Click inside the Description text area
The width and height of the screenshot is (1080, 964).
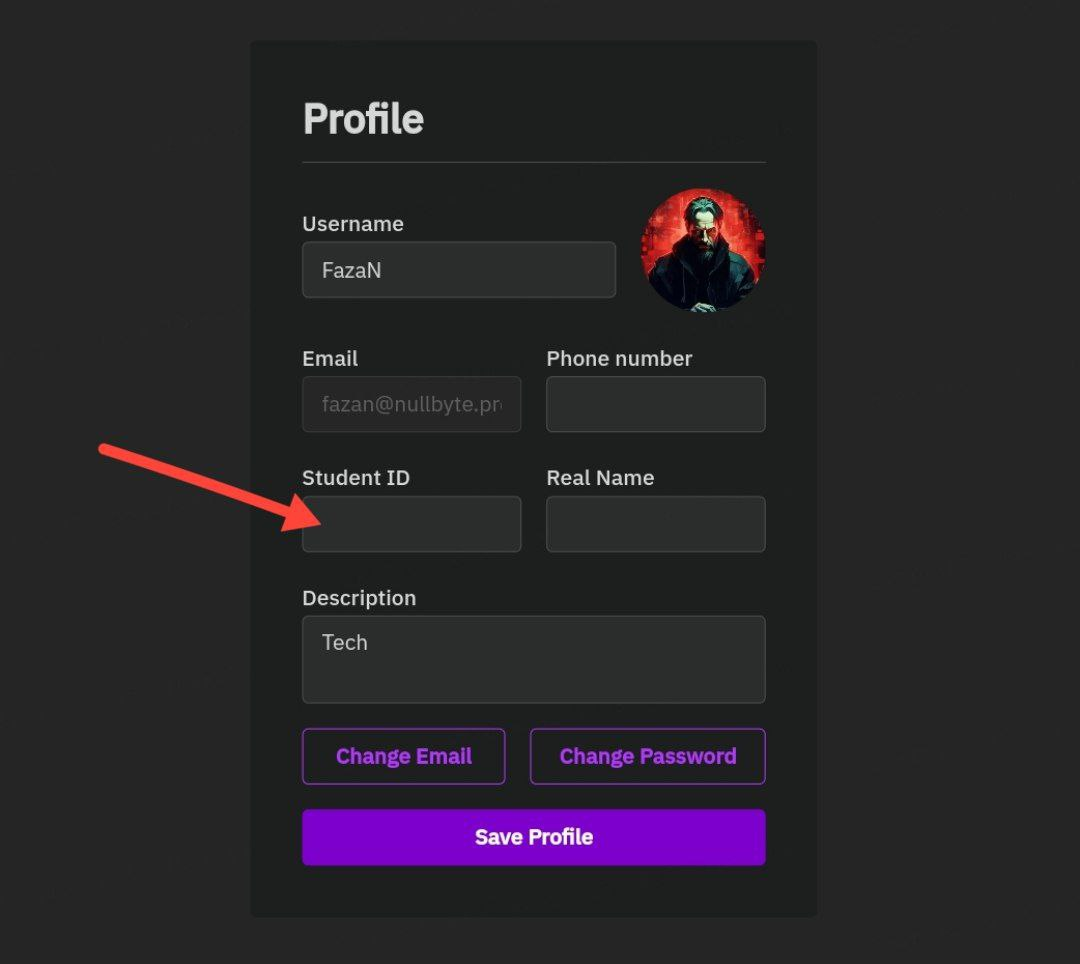[533, 660]
